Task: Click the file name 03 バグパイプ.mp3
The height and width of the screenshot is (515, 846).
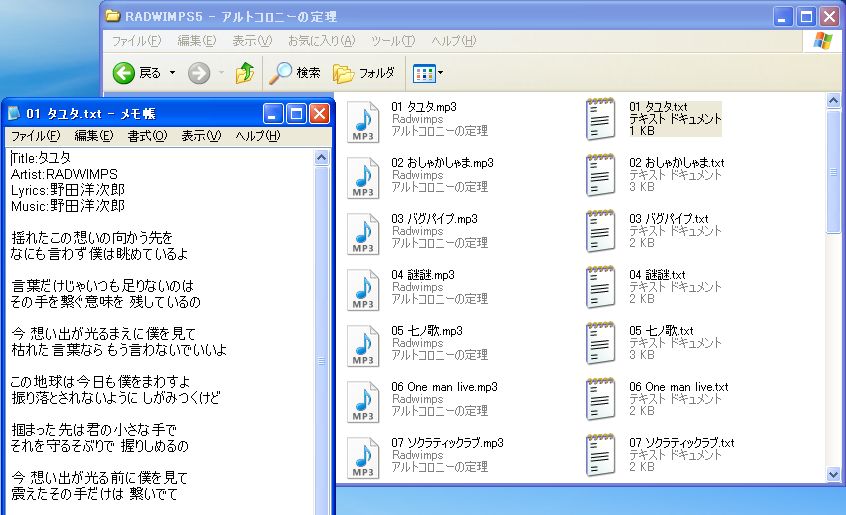Action: tap(434, 219)
